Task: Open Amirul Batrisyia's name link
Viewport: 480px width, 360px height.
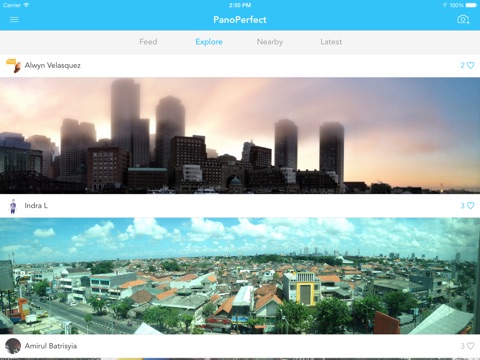Action: [x=51, y=346]
